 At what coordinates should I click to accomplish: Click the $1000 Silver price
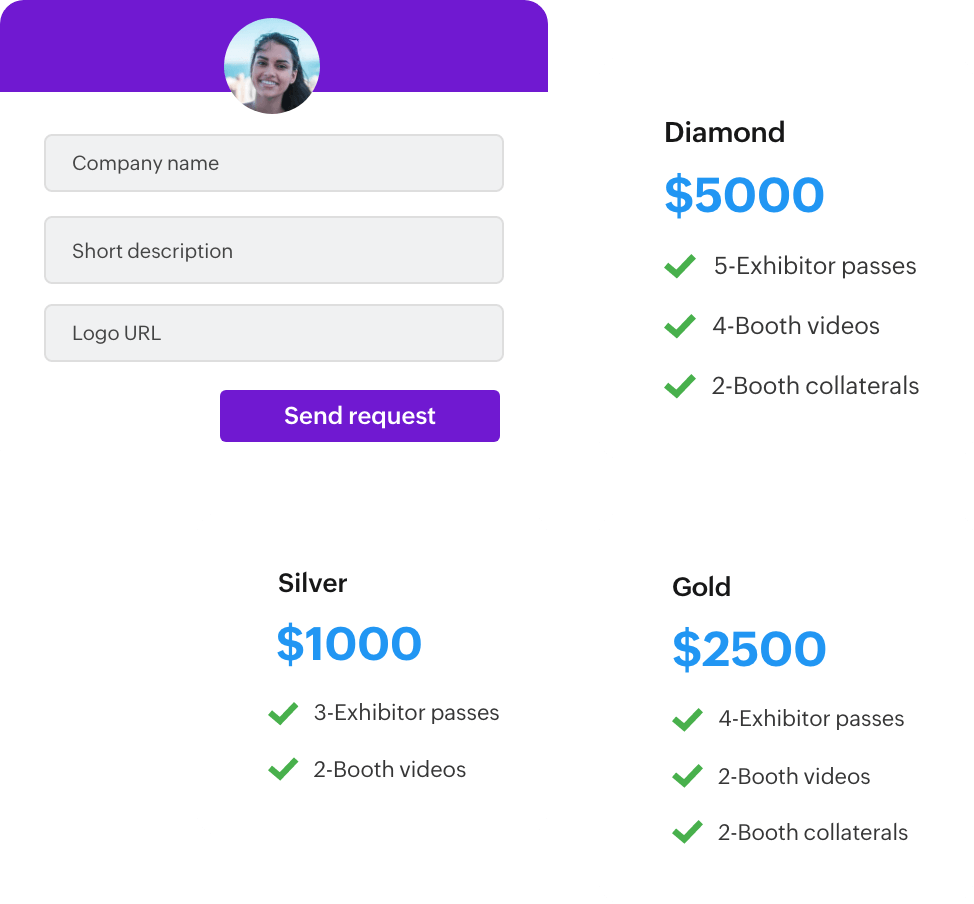[349, 645]
